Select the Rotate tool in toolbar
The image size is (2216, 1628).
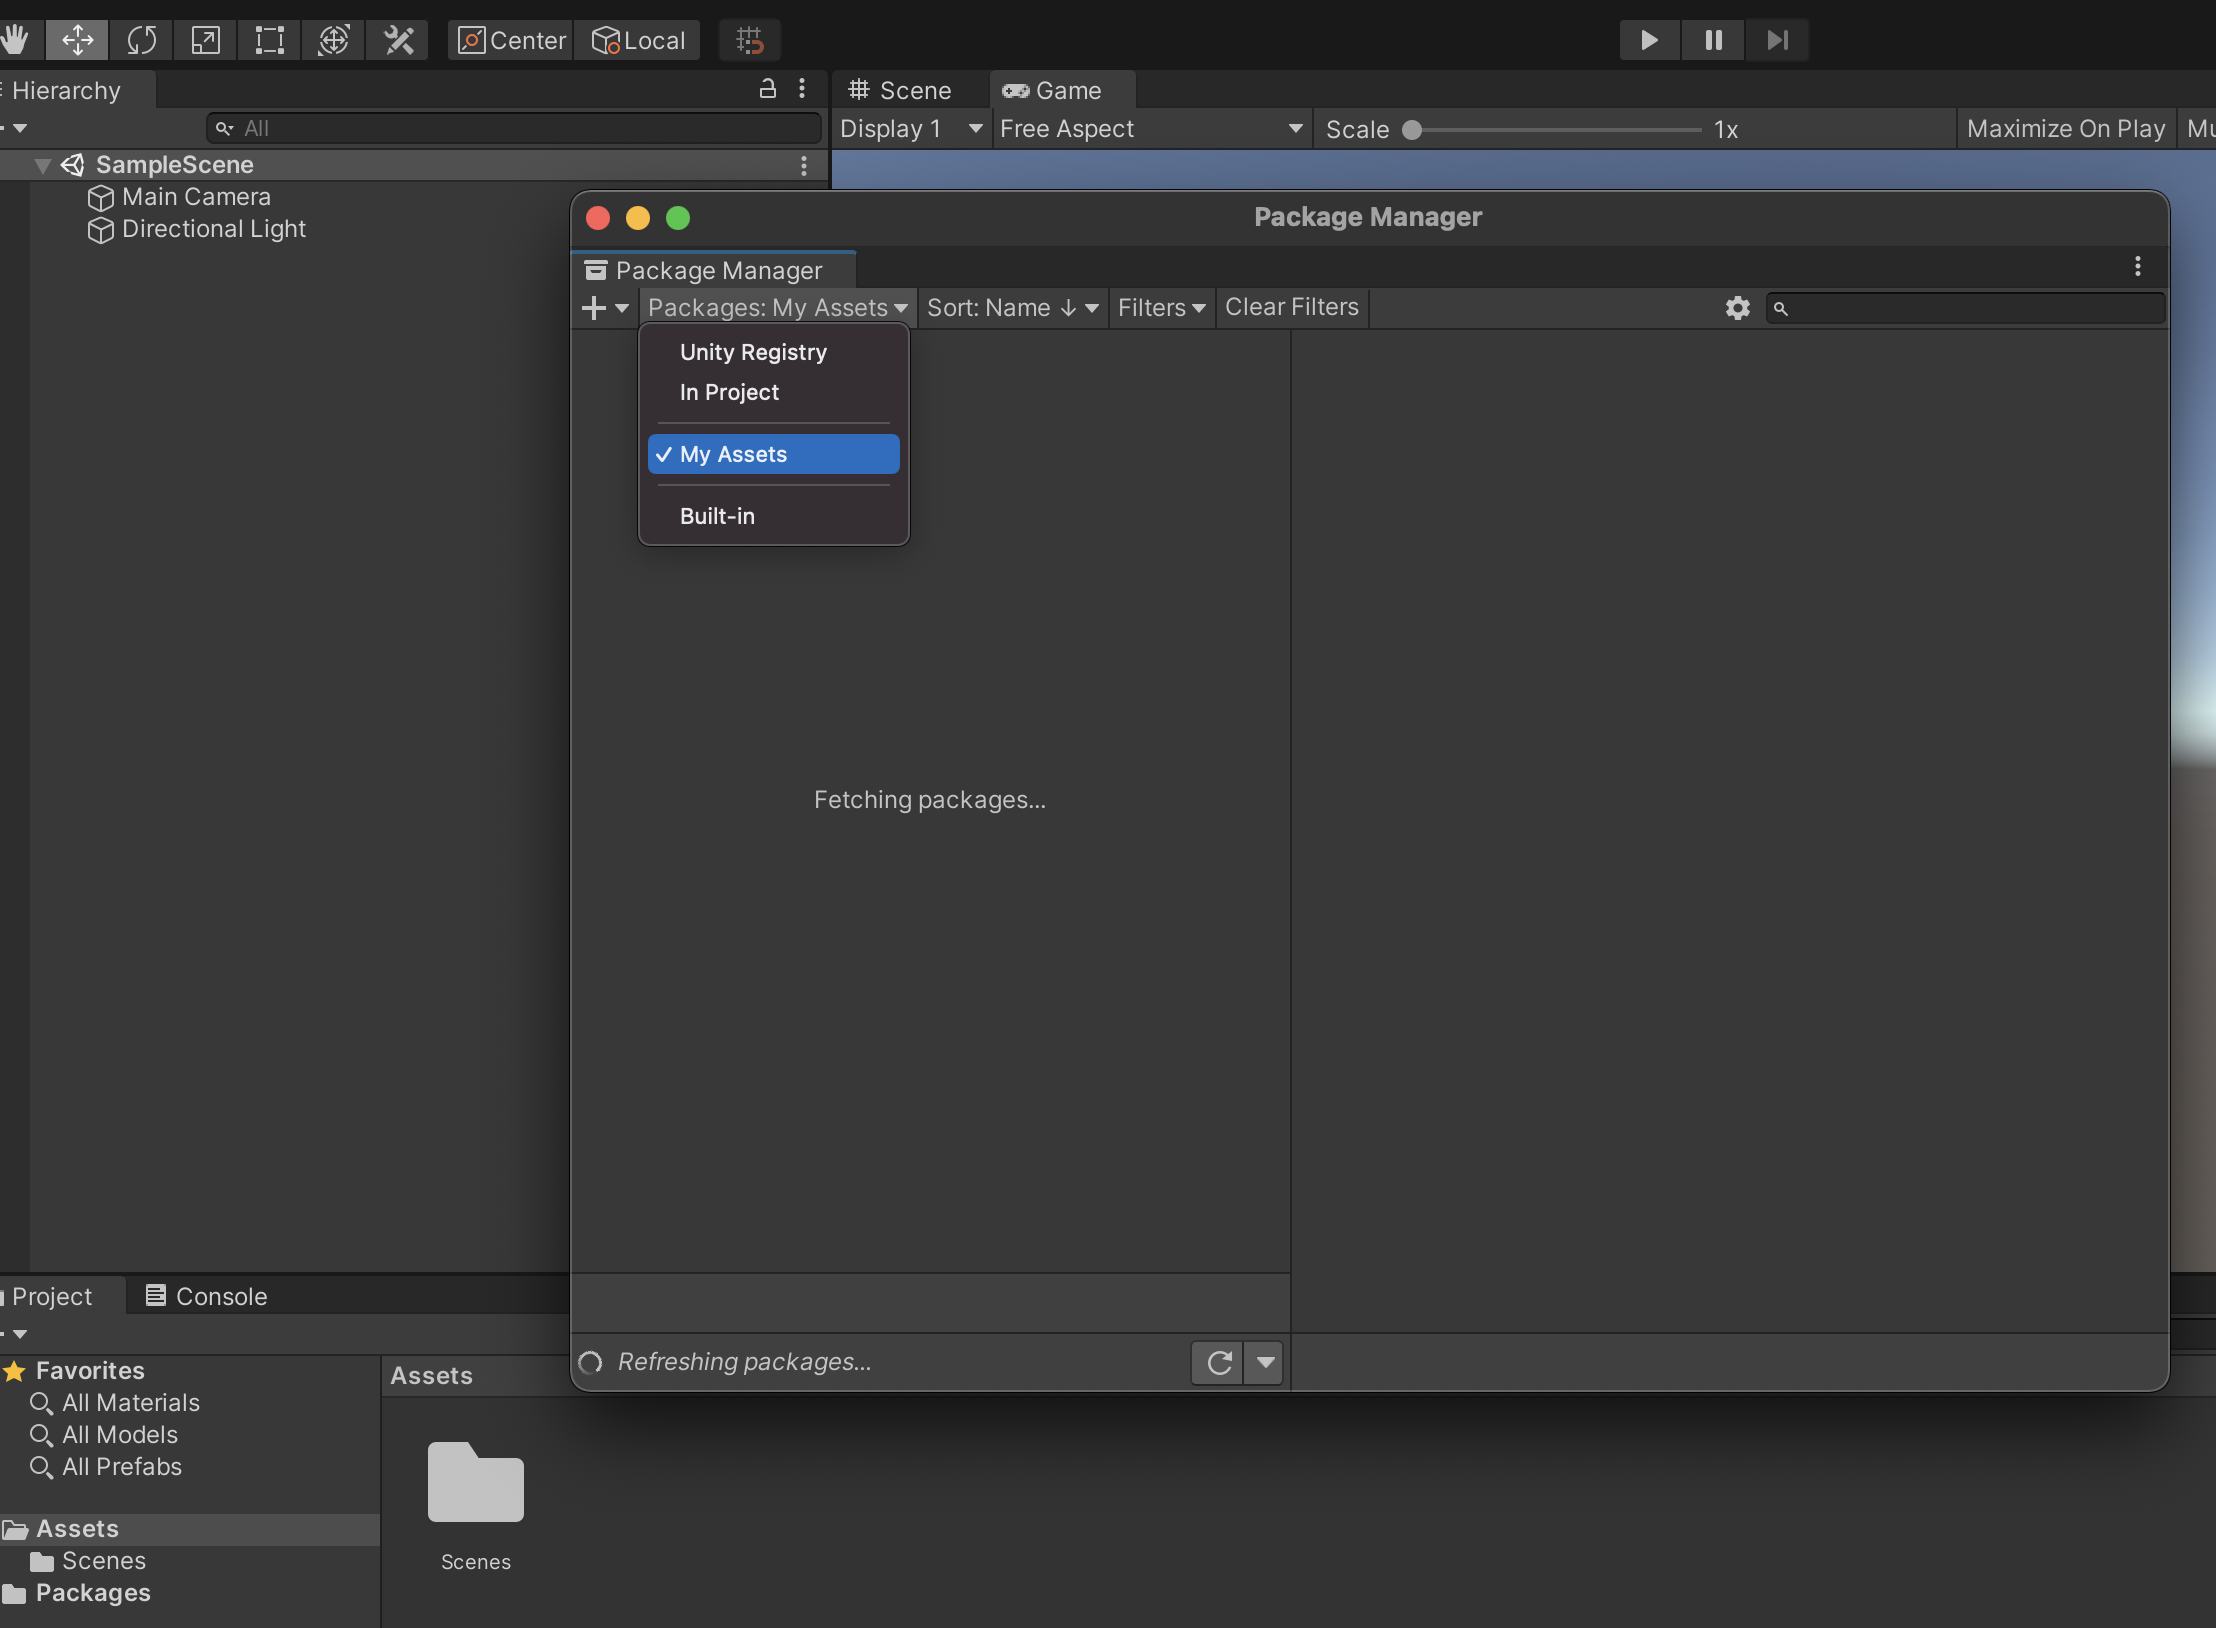[142, 40]
